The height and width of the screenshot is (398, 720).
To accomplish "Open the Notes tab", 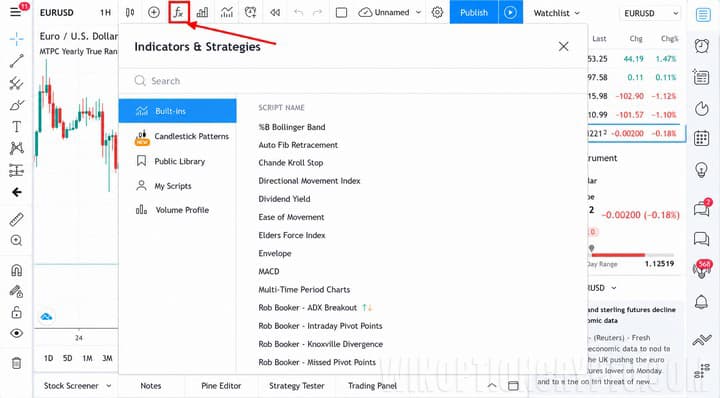I will click(151, 386).
